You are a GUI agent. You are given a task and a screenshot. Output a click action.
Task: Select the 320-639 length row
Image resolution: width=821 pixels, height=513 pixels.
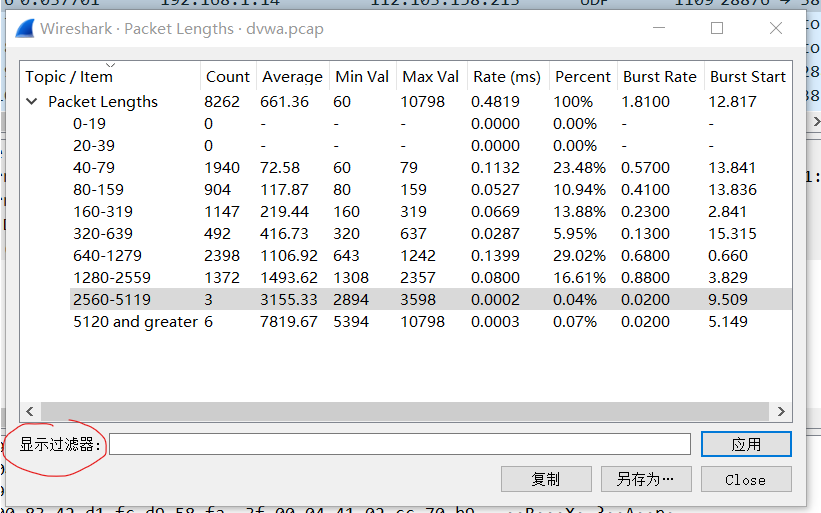pos(430,233)
